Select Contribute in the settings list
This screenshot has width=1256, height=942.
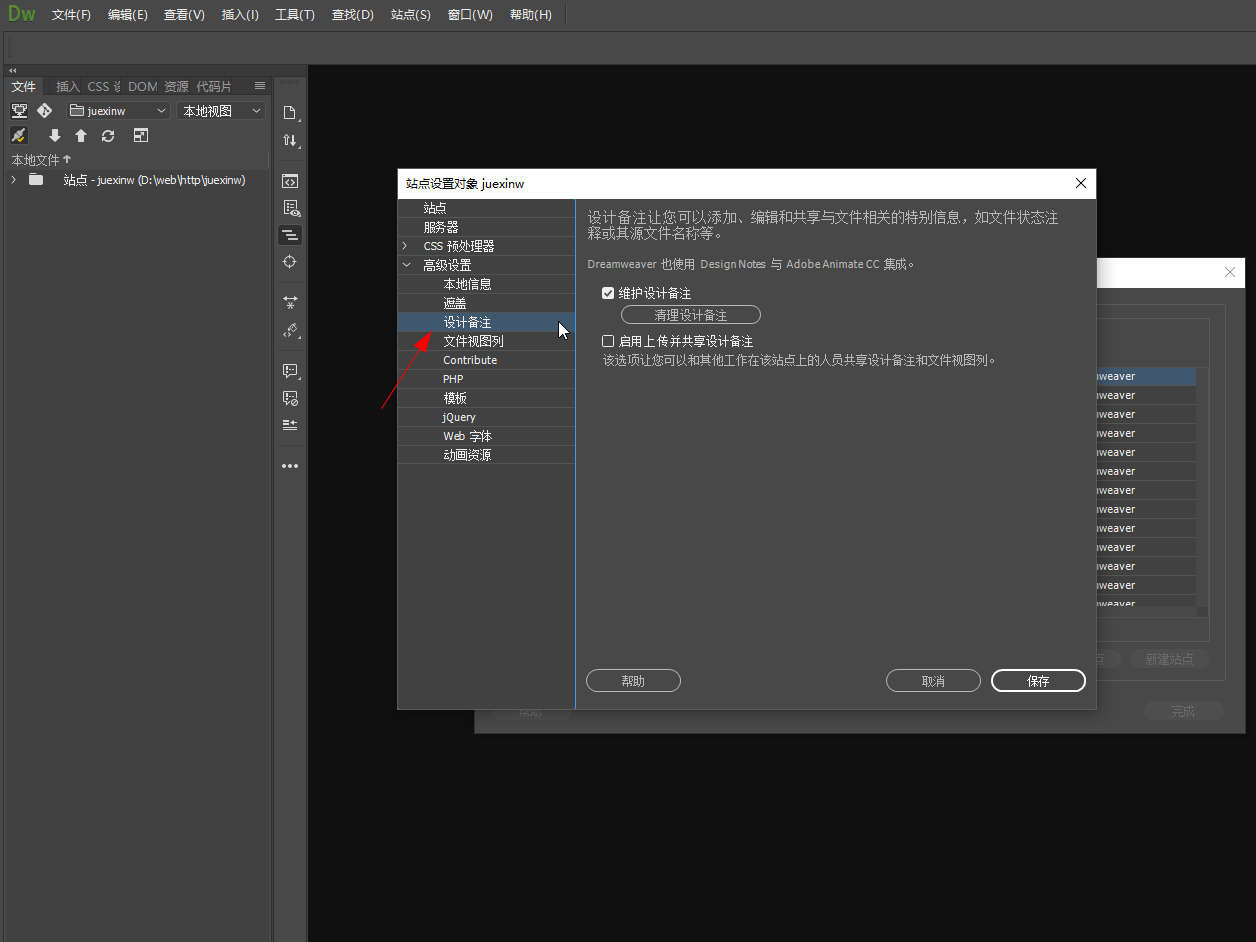point(486,360)
